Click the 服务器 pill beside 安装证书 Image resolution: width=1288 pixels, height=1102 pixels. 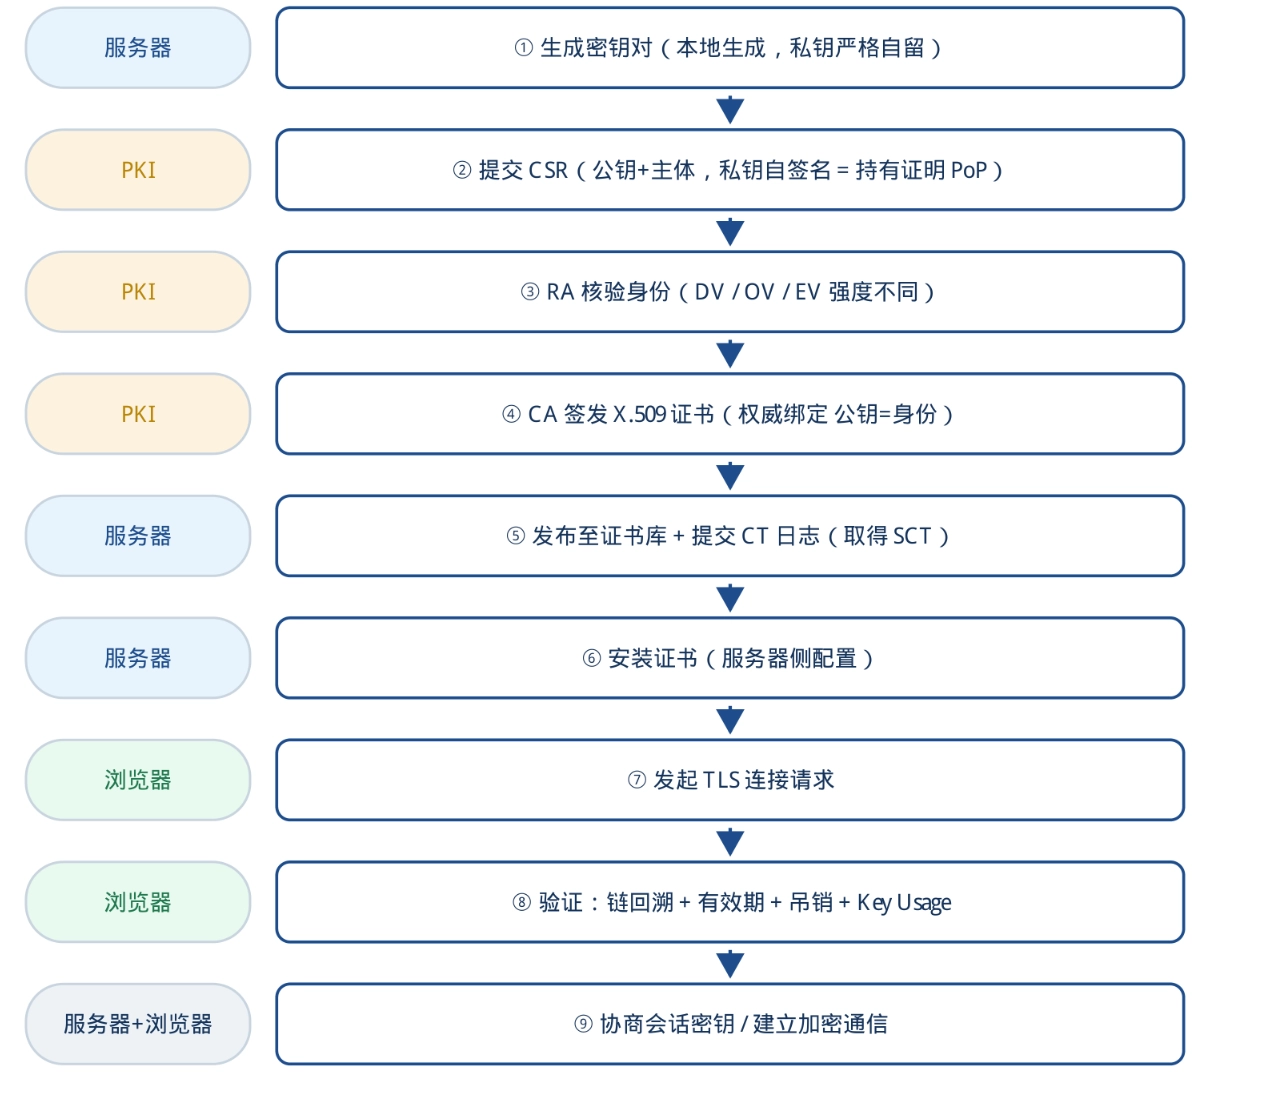pyautogui.click(x=138, y=658)
